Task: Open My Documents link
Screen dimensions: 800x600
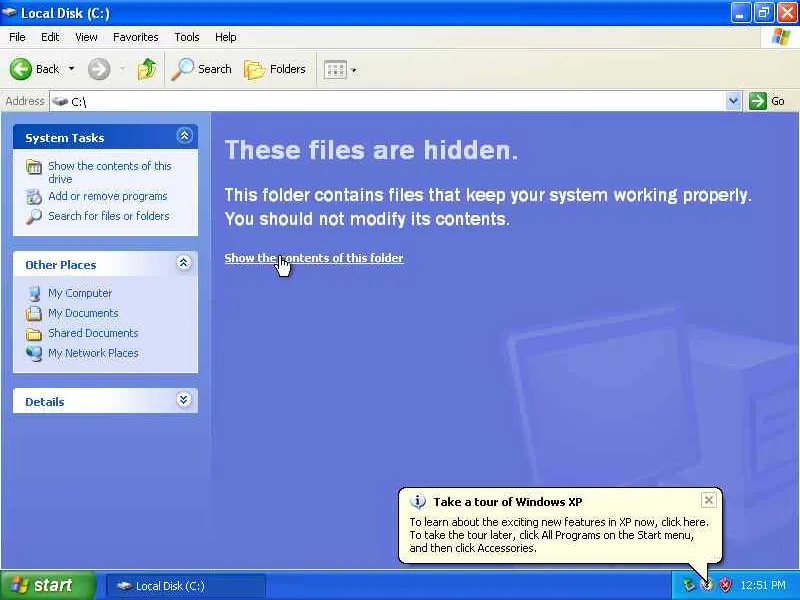Action: pyautogui.click(x=83, y=313)
